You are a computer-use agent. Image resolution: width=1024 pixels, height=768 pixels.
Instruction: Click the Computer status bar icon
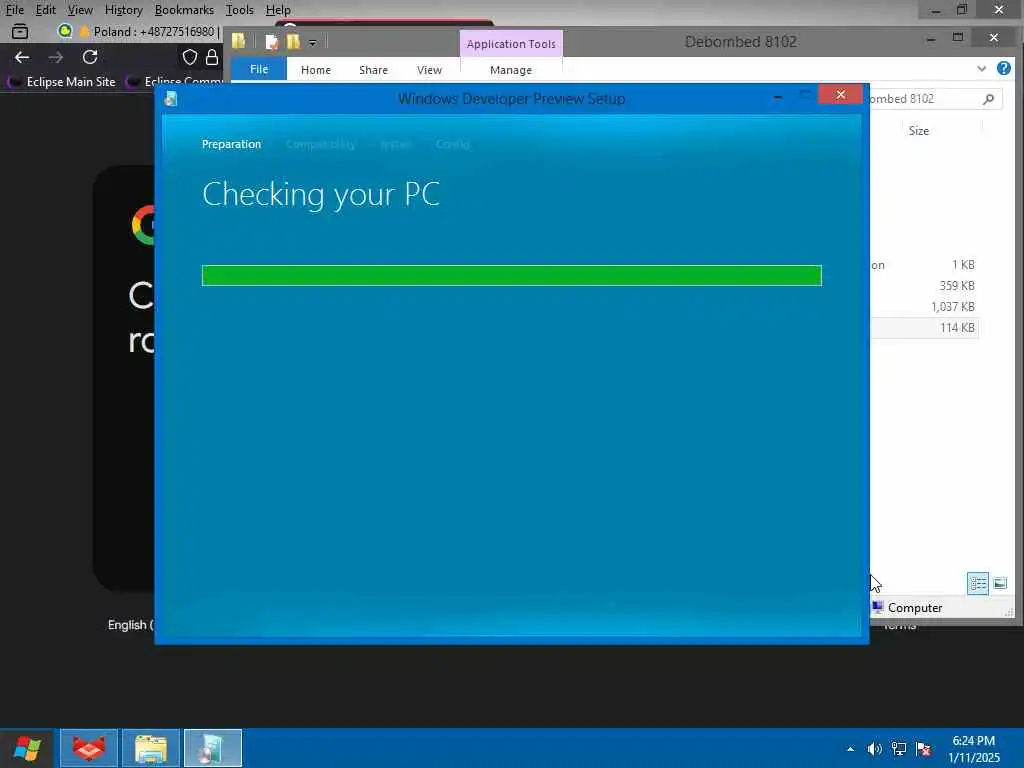(x=877, y=607)
